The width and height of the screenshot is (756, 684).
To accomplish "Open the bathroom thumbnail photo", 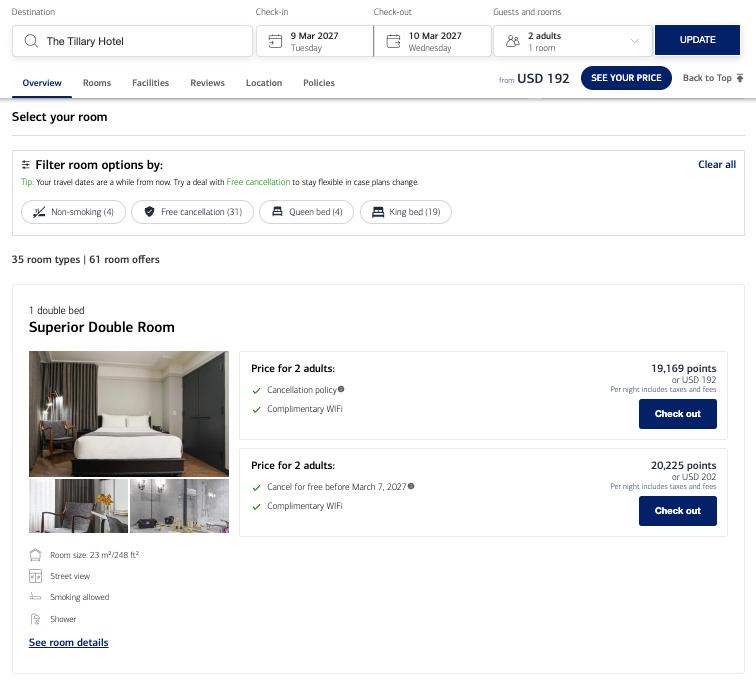I will coord(179,506).
